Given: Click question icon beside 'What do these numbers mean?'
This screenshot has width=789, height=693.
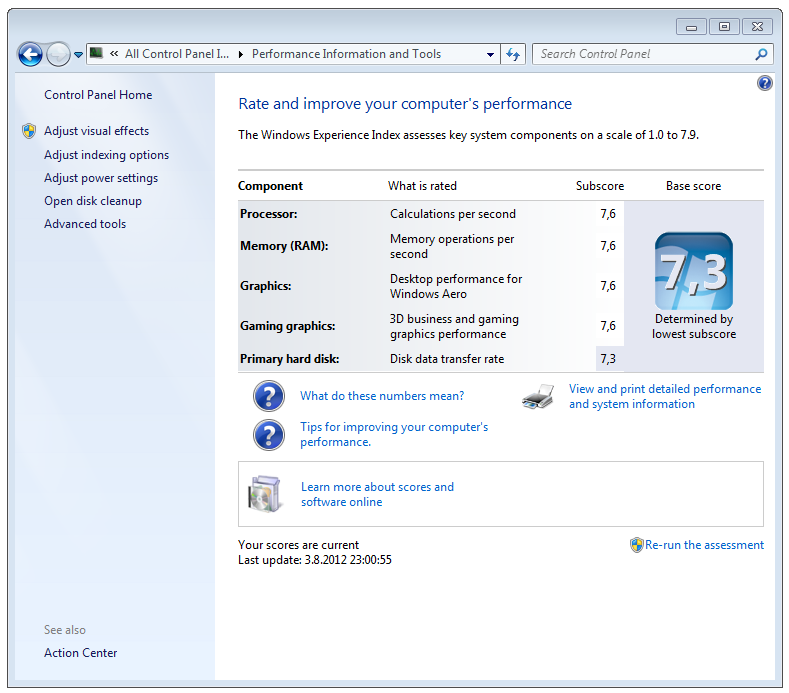Looking at the screenshot, I should pyautogui.click(x=269, y=397).
